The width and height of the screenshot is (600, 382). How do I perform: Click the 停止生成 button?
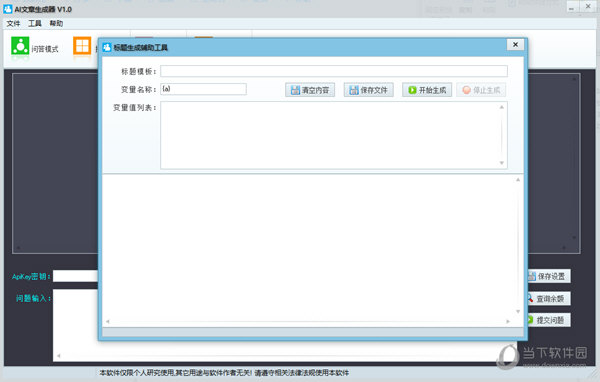click(481, 90)
